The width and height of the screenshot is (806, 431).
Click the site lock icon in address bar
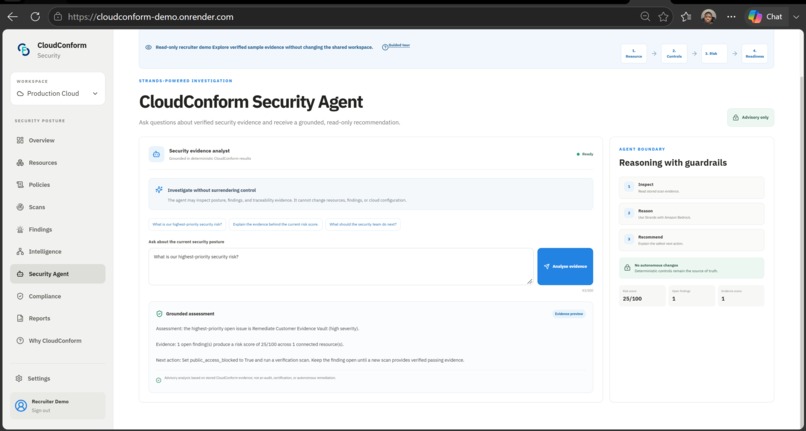coord(58,16)
